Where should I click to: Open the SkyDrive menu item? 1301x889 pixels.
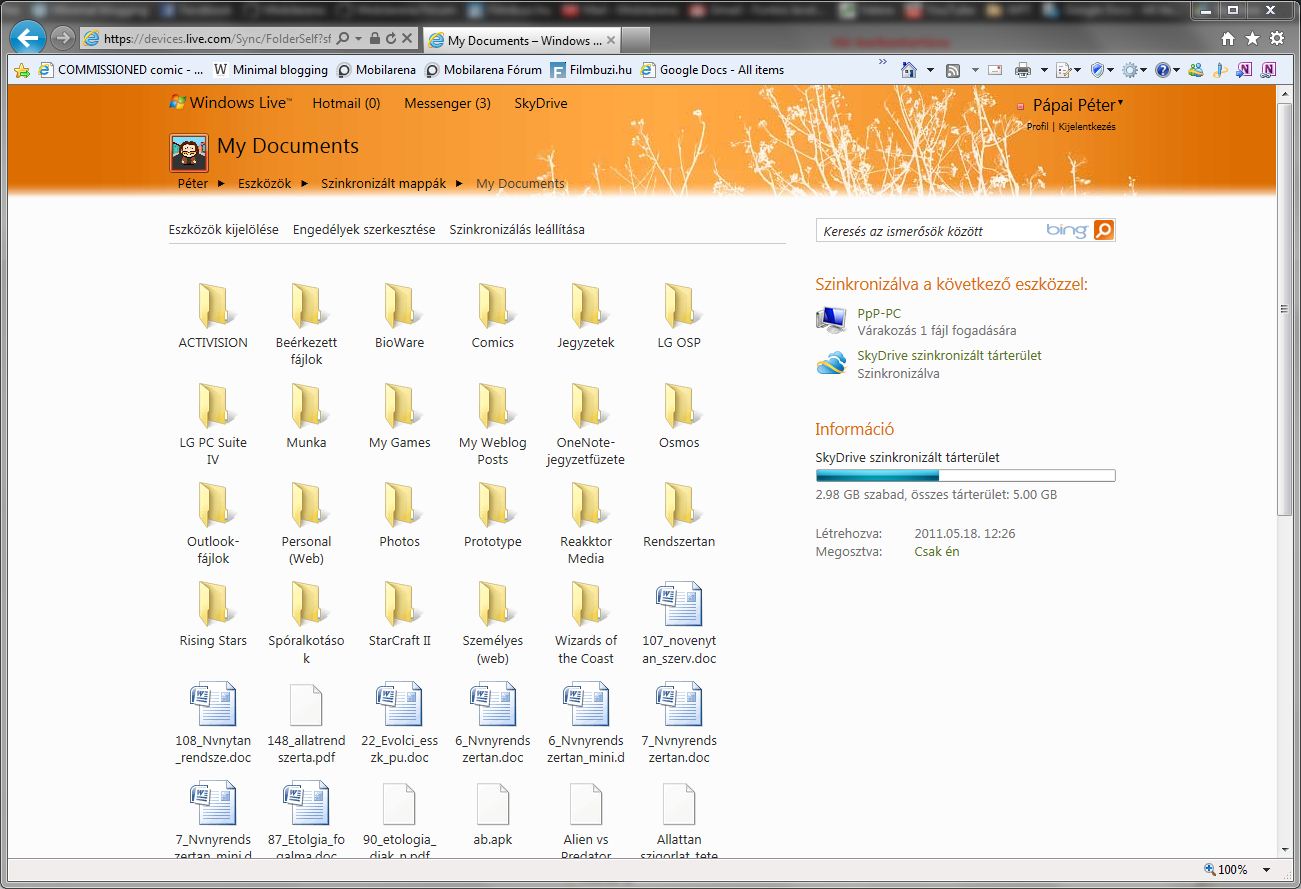(x=541, y=103)
